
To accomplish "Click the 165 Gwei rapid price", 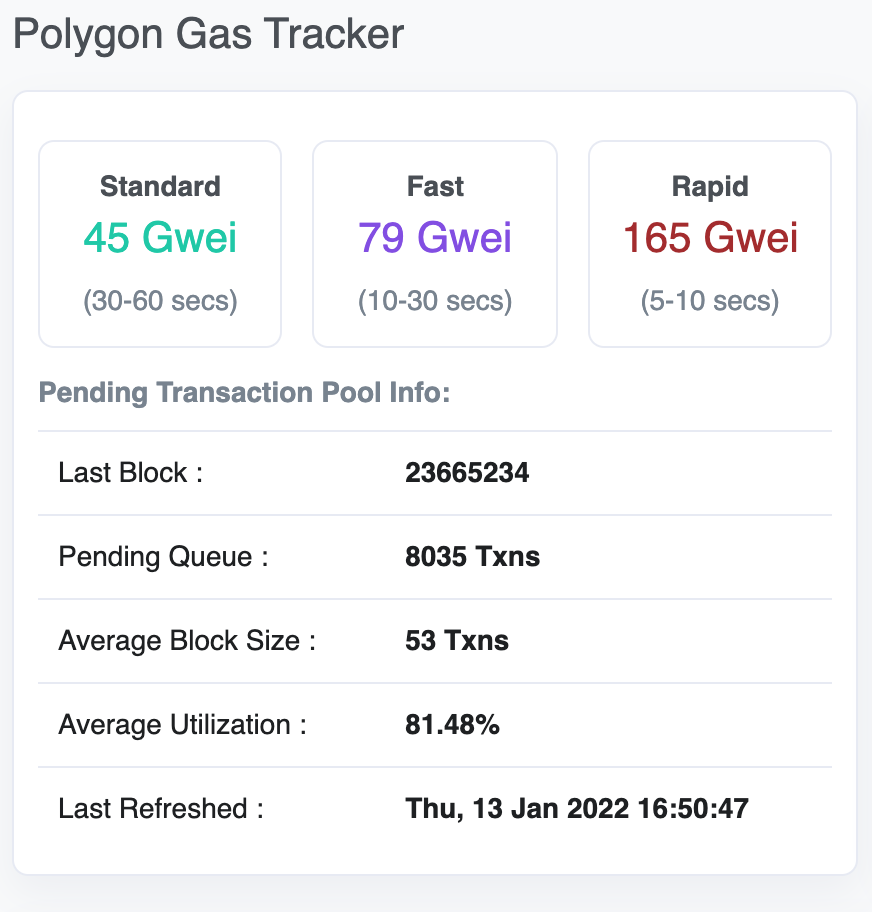I will point(710,238).
